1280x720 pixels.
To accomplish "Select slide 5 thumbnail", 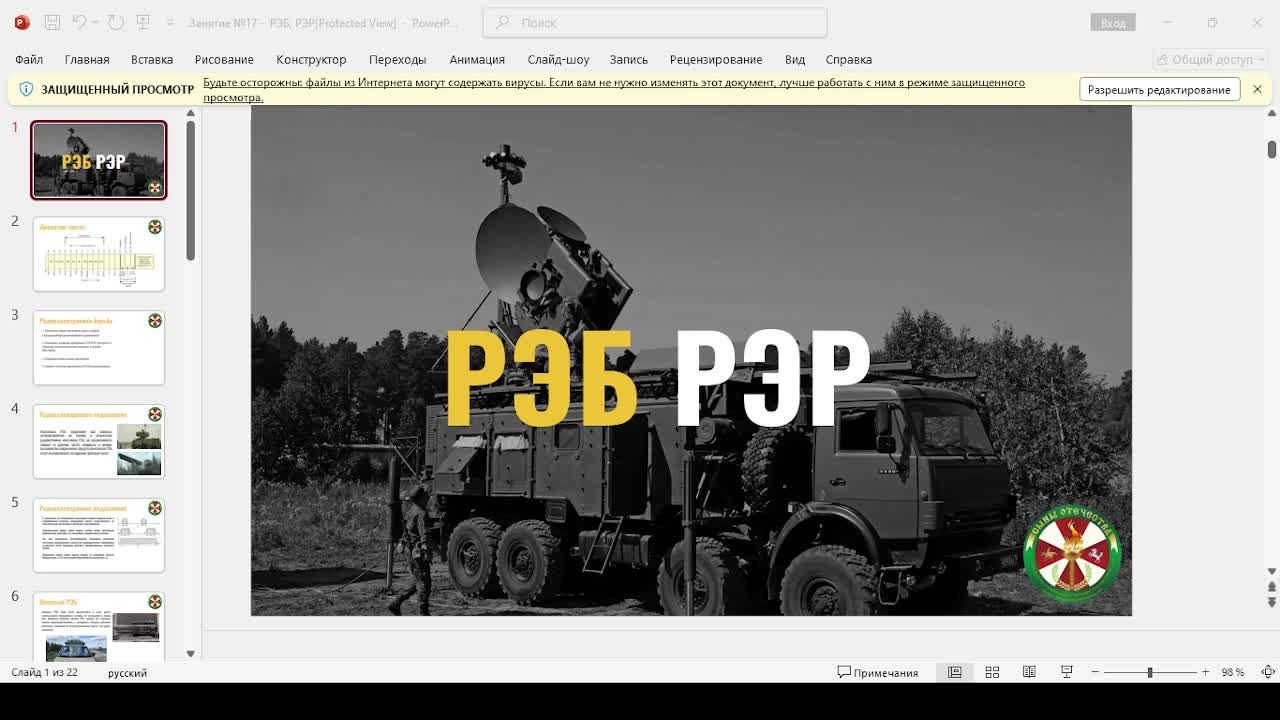I will coord(99,536).
